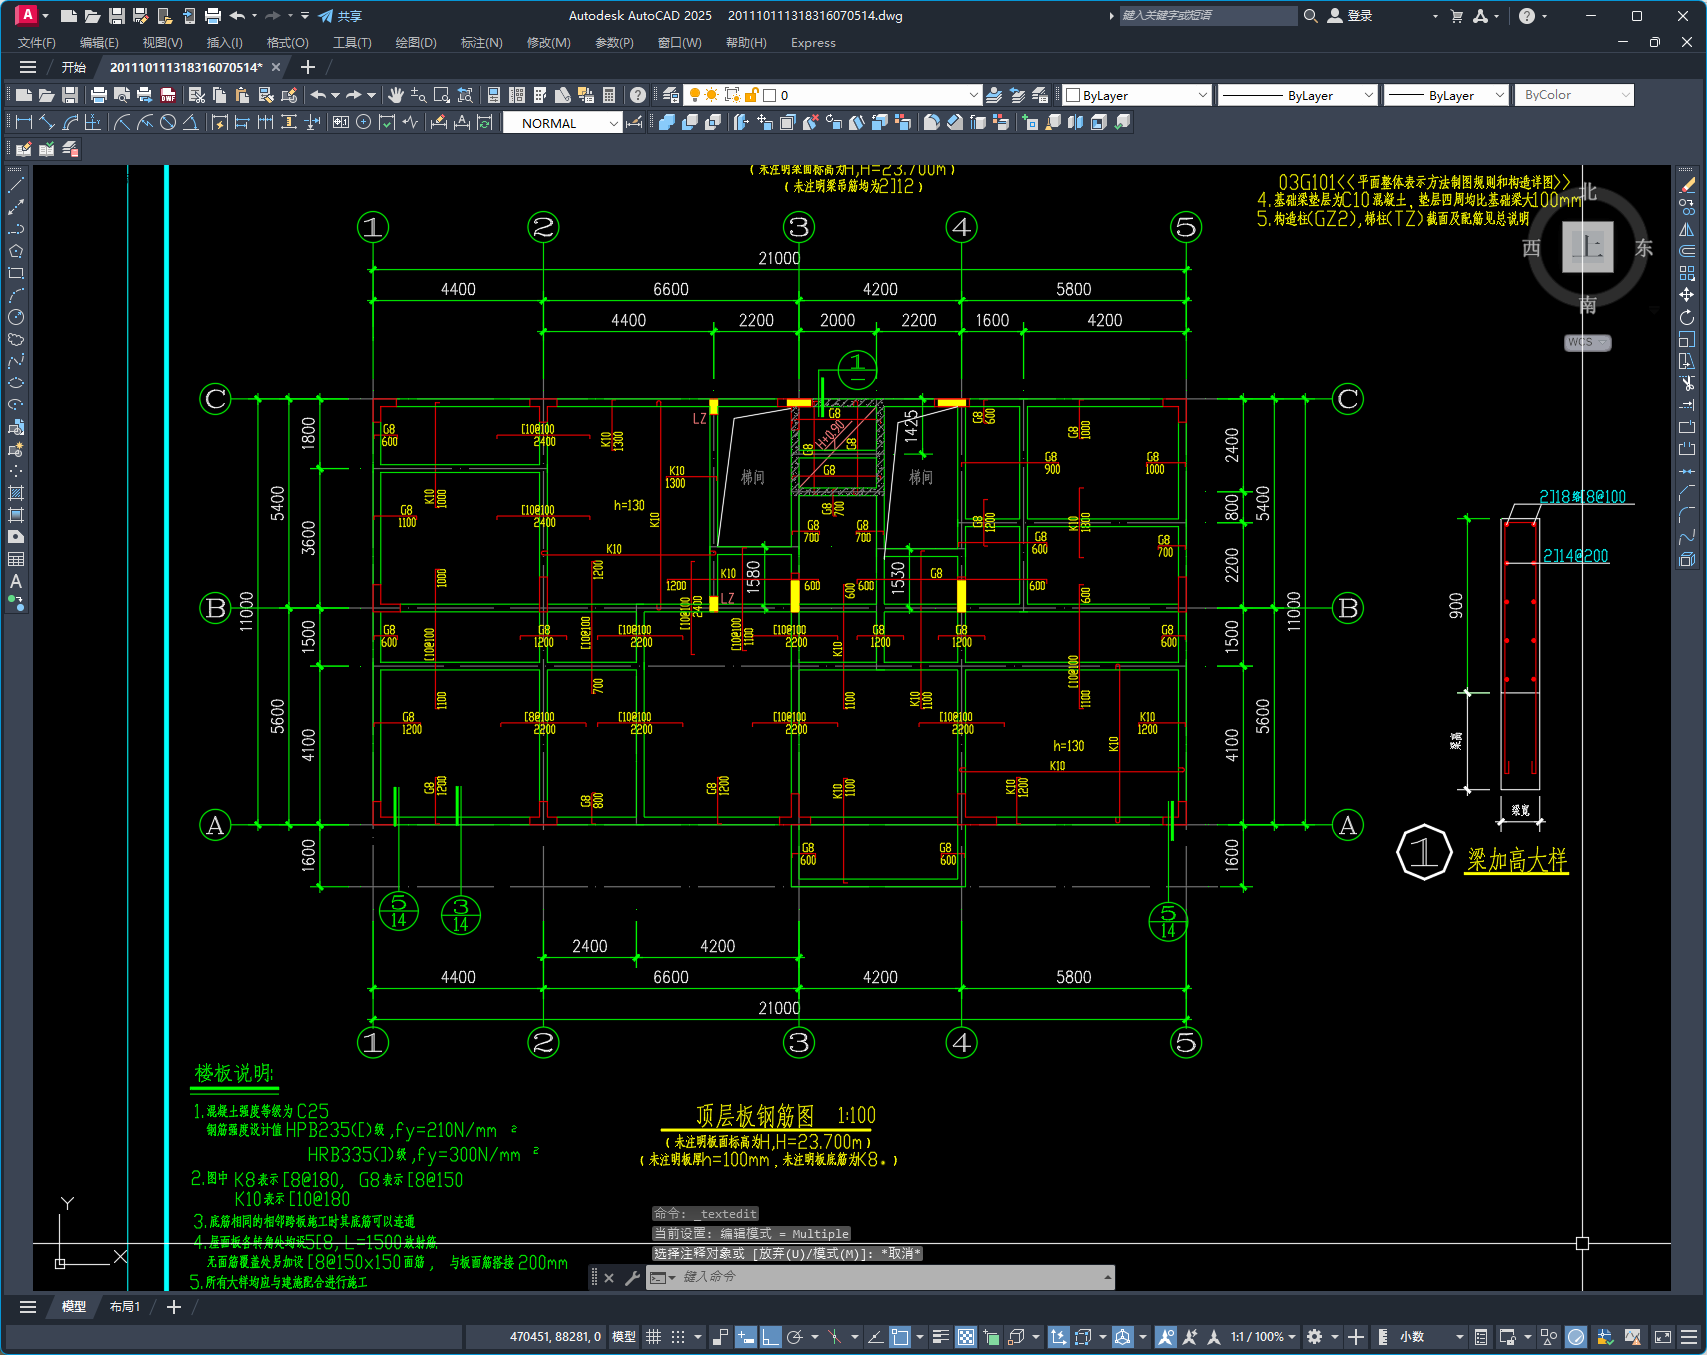
Task: Open the 文件(F) menu
Action: click(37, 43)
